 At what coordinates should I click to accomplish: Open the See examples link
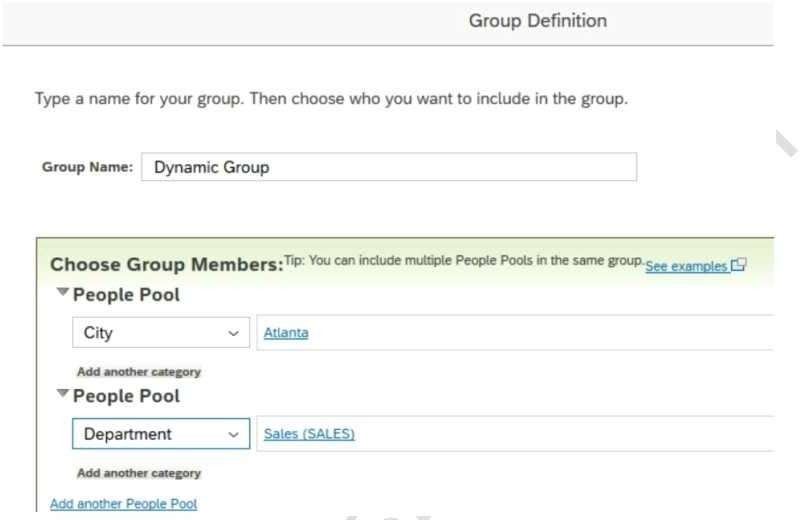click(687, 267)
